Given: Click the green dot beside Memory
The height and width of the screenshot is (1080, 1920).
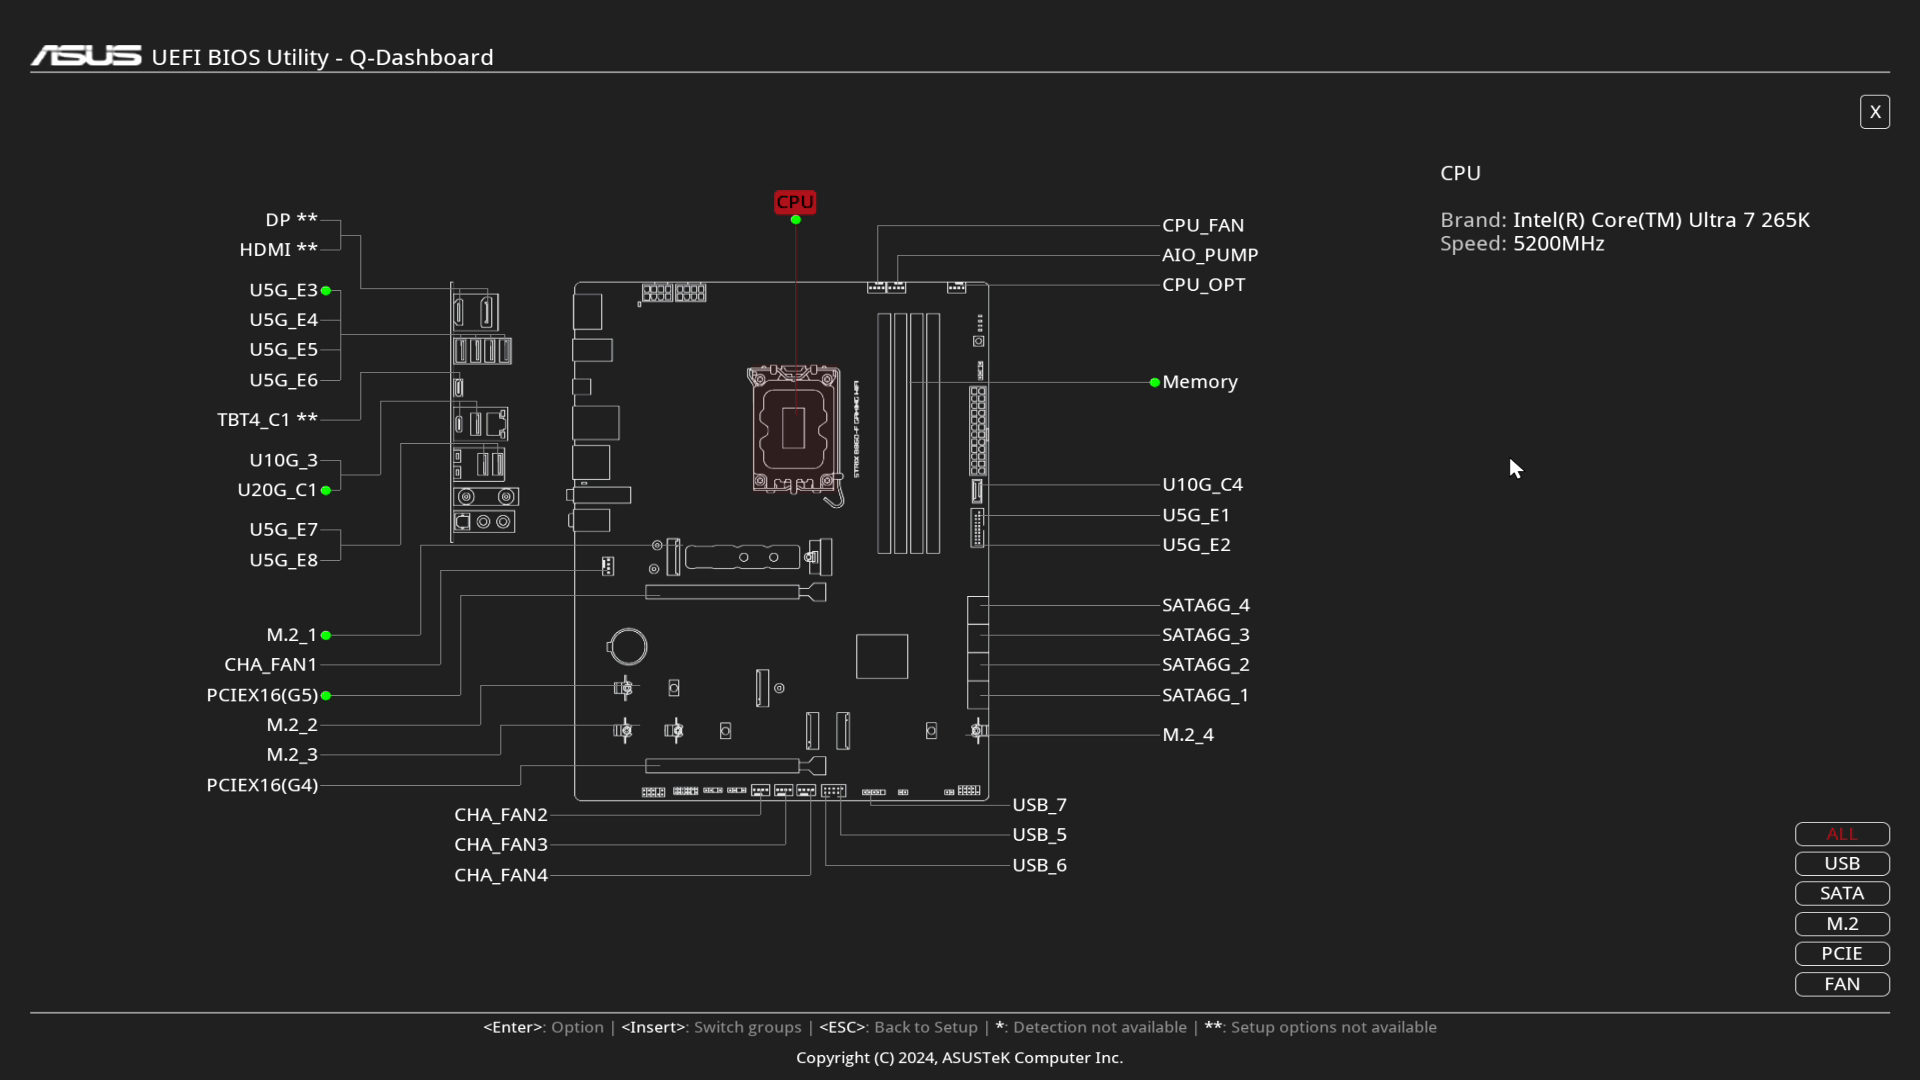Looking at the screenshot, I should (x=1155, y=382).
